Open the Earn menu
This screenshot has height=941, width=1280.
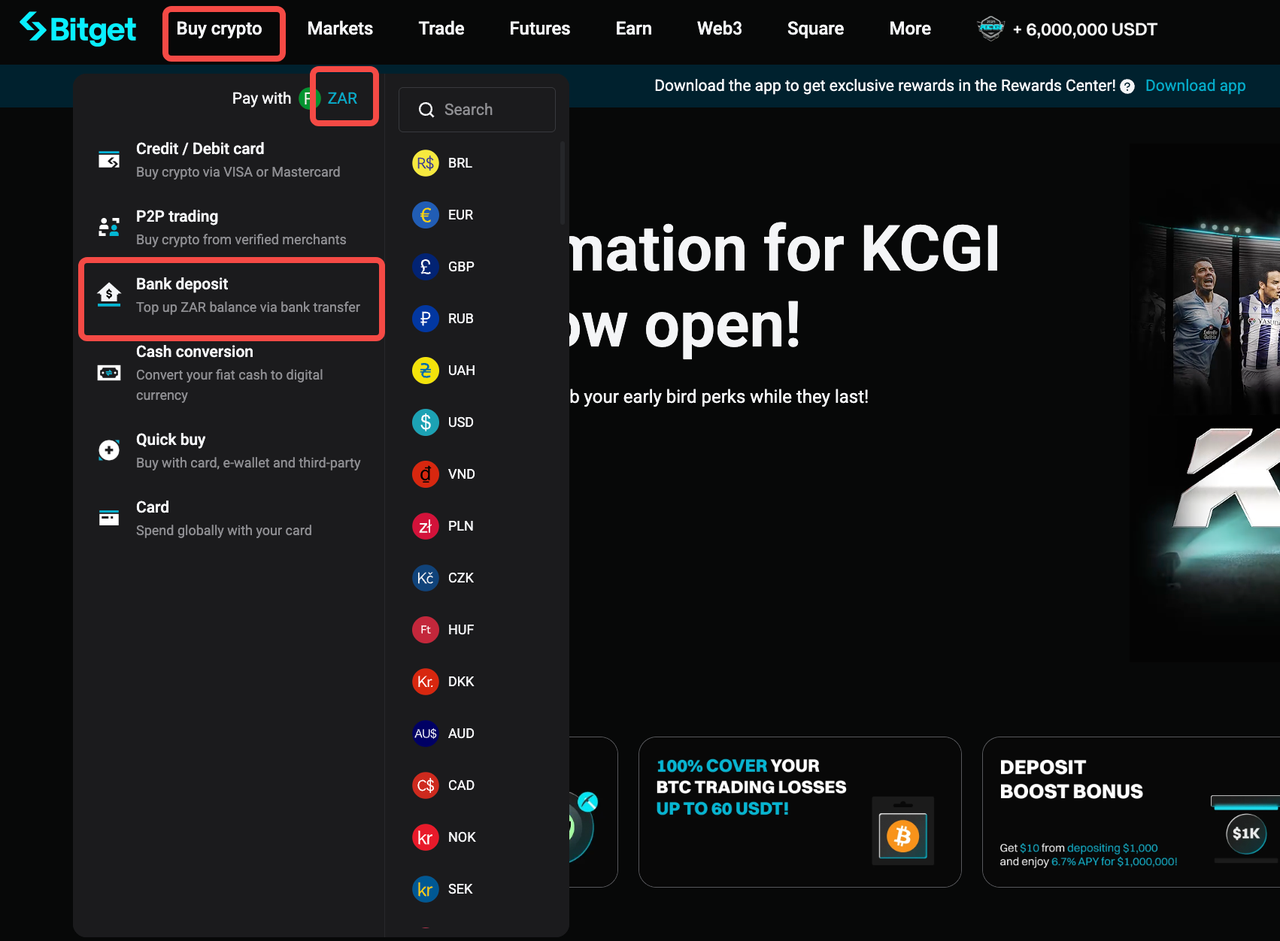(634, 29)
